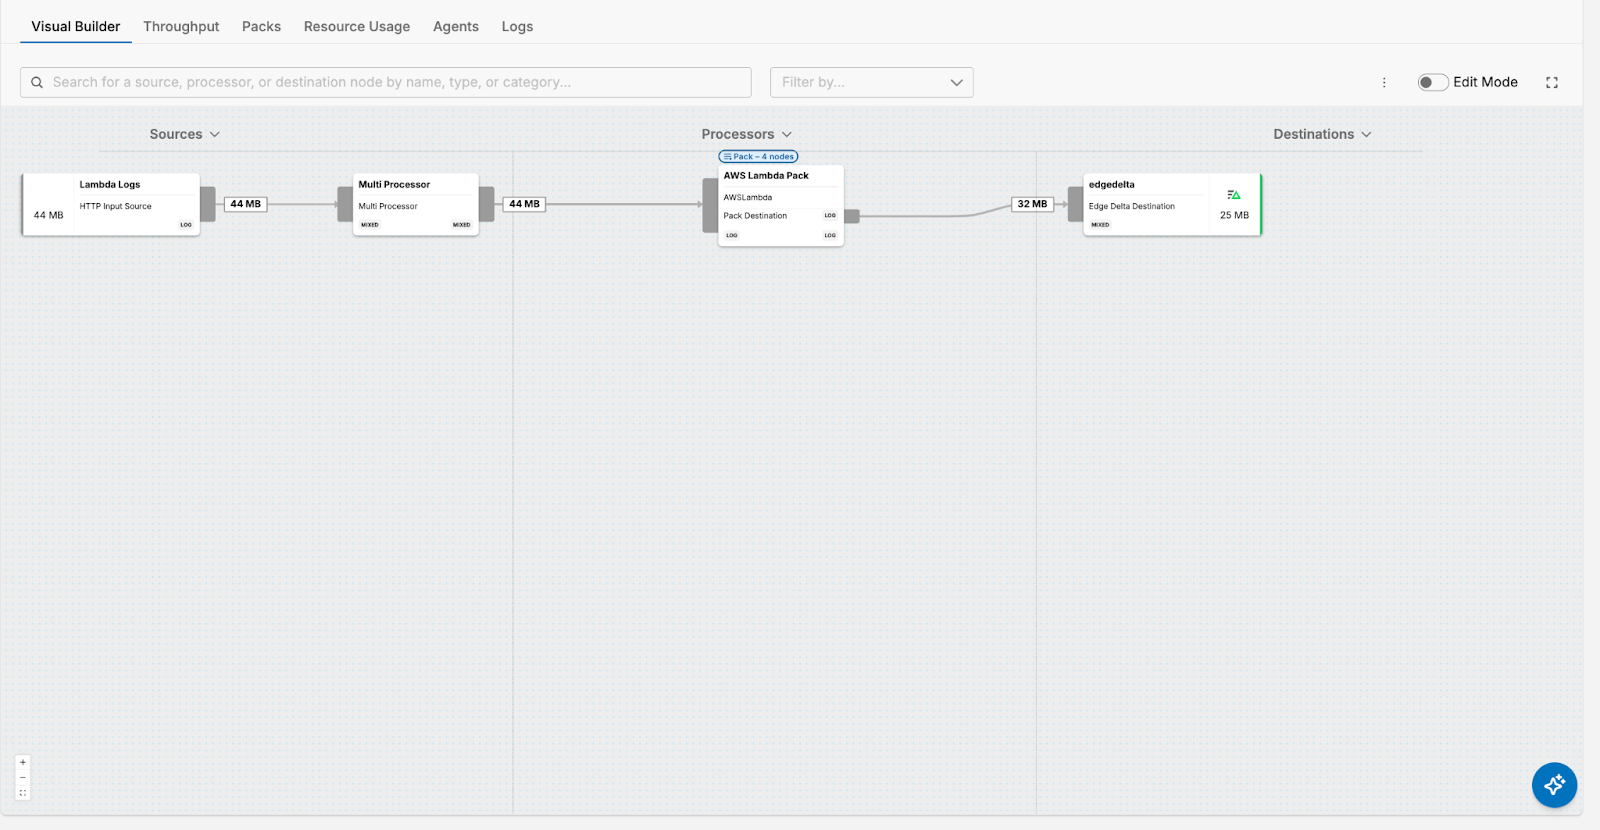Open the AI assistant sparkle button
Screen dimensions: 1600x830
[x=1554, y=785]
